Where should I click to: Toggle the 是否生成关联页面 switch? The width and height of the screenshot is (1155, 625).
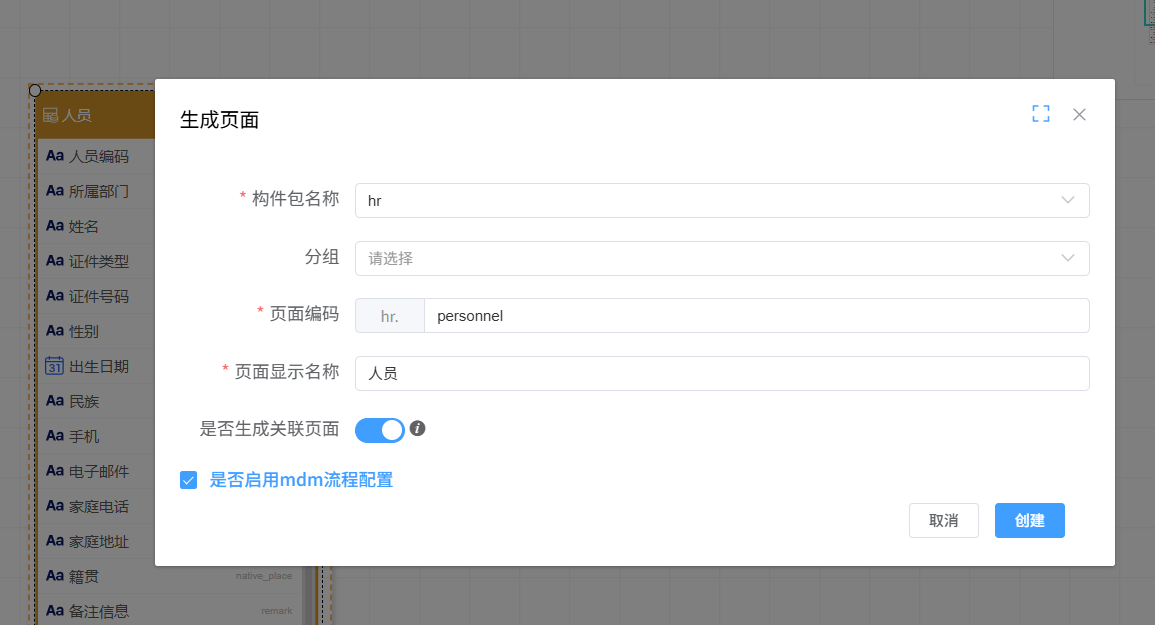click(x=379, y=430)
